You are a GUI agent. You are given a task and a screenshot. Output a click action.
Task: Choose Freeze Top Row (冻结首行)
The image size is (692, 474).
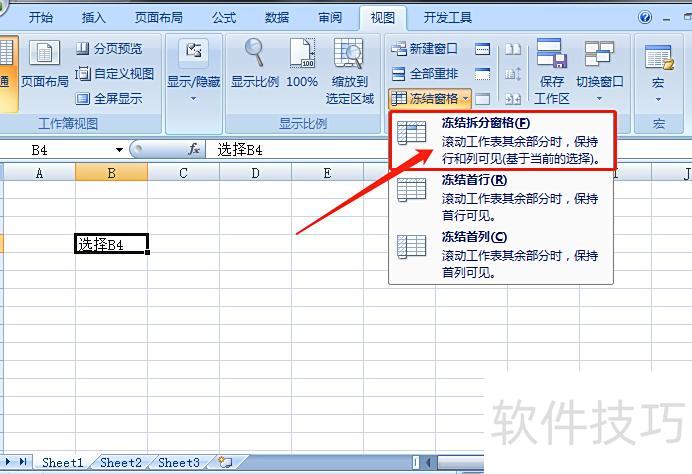[502, 197]
